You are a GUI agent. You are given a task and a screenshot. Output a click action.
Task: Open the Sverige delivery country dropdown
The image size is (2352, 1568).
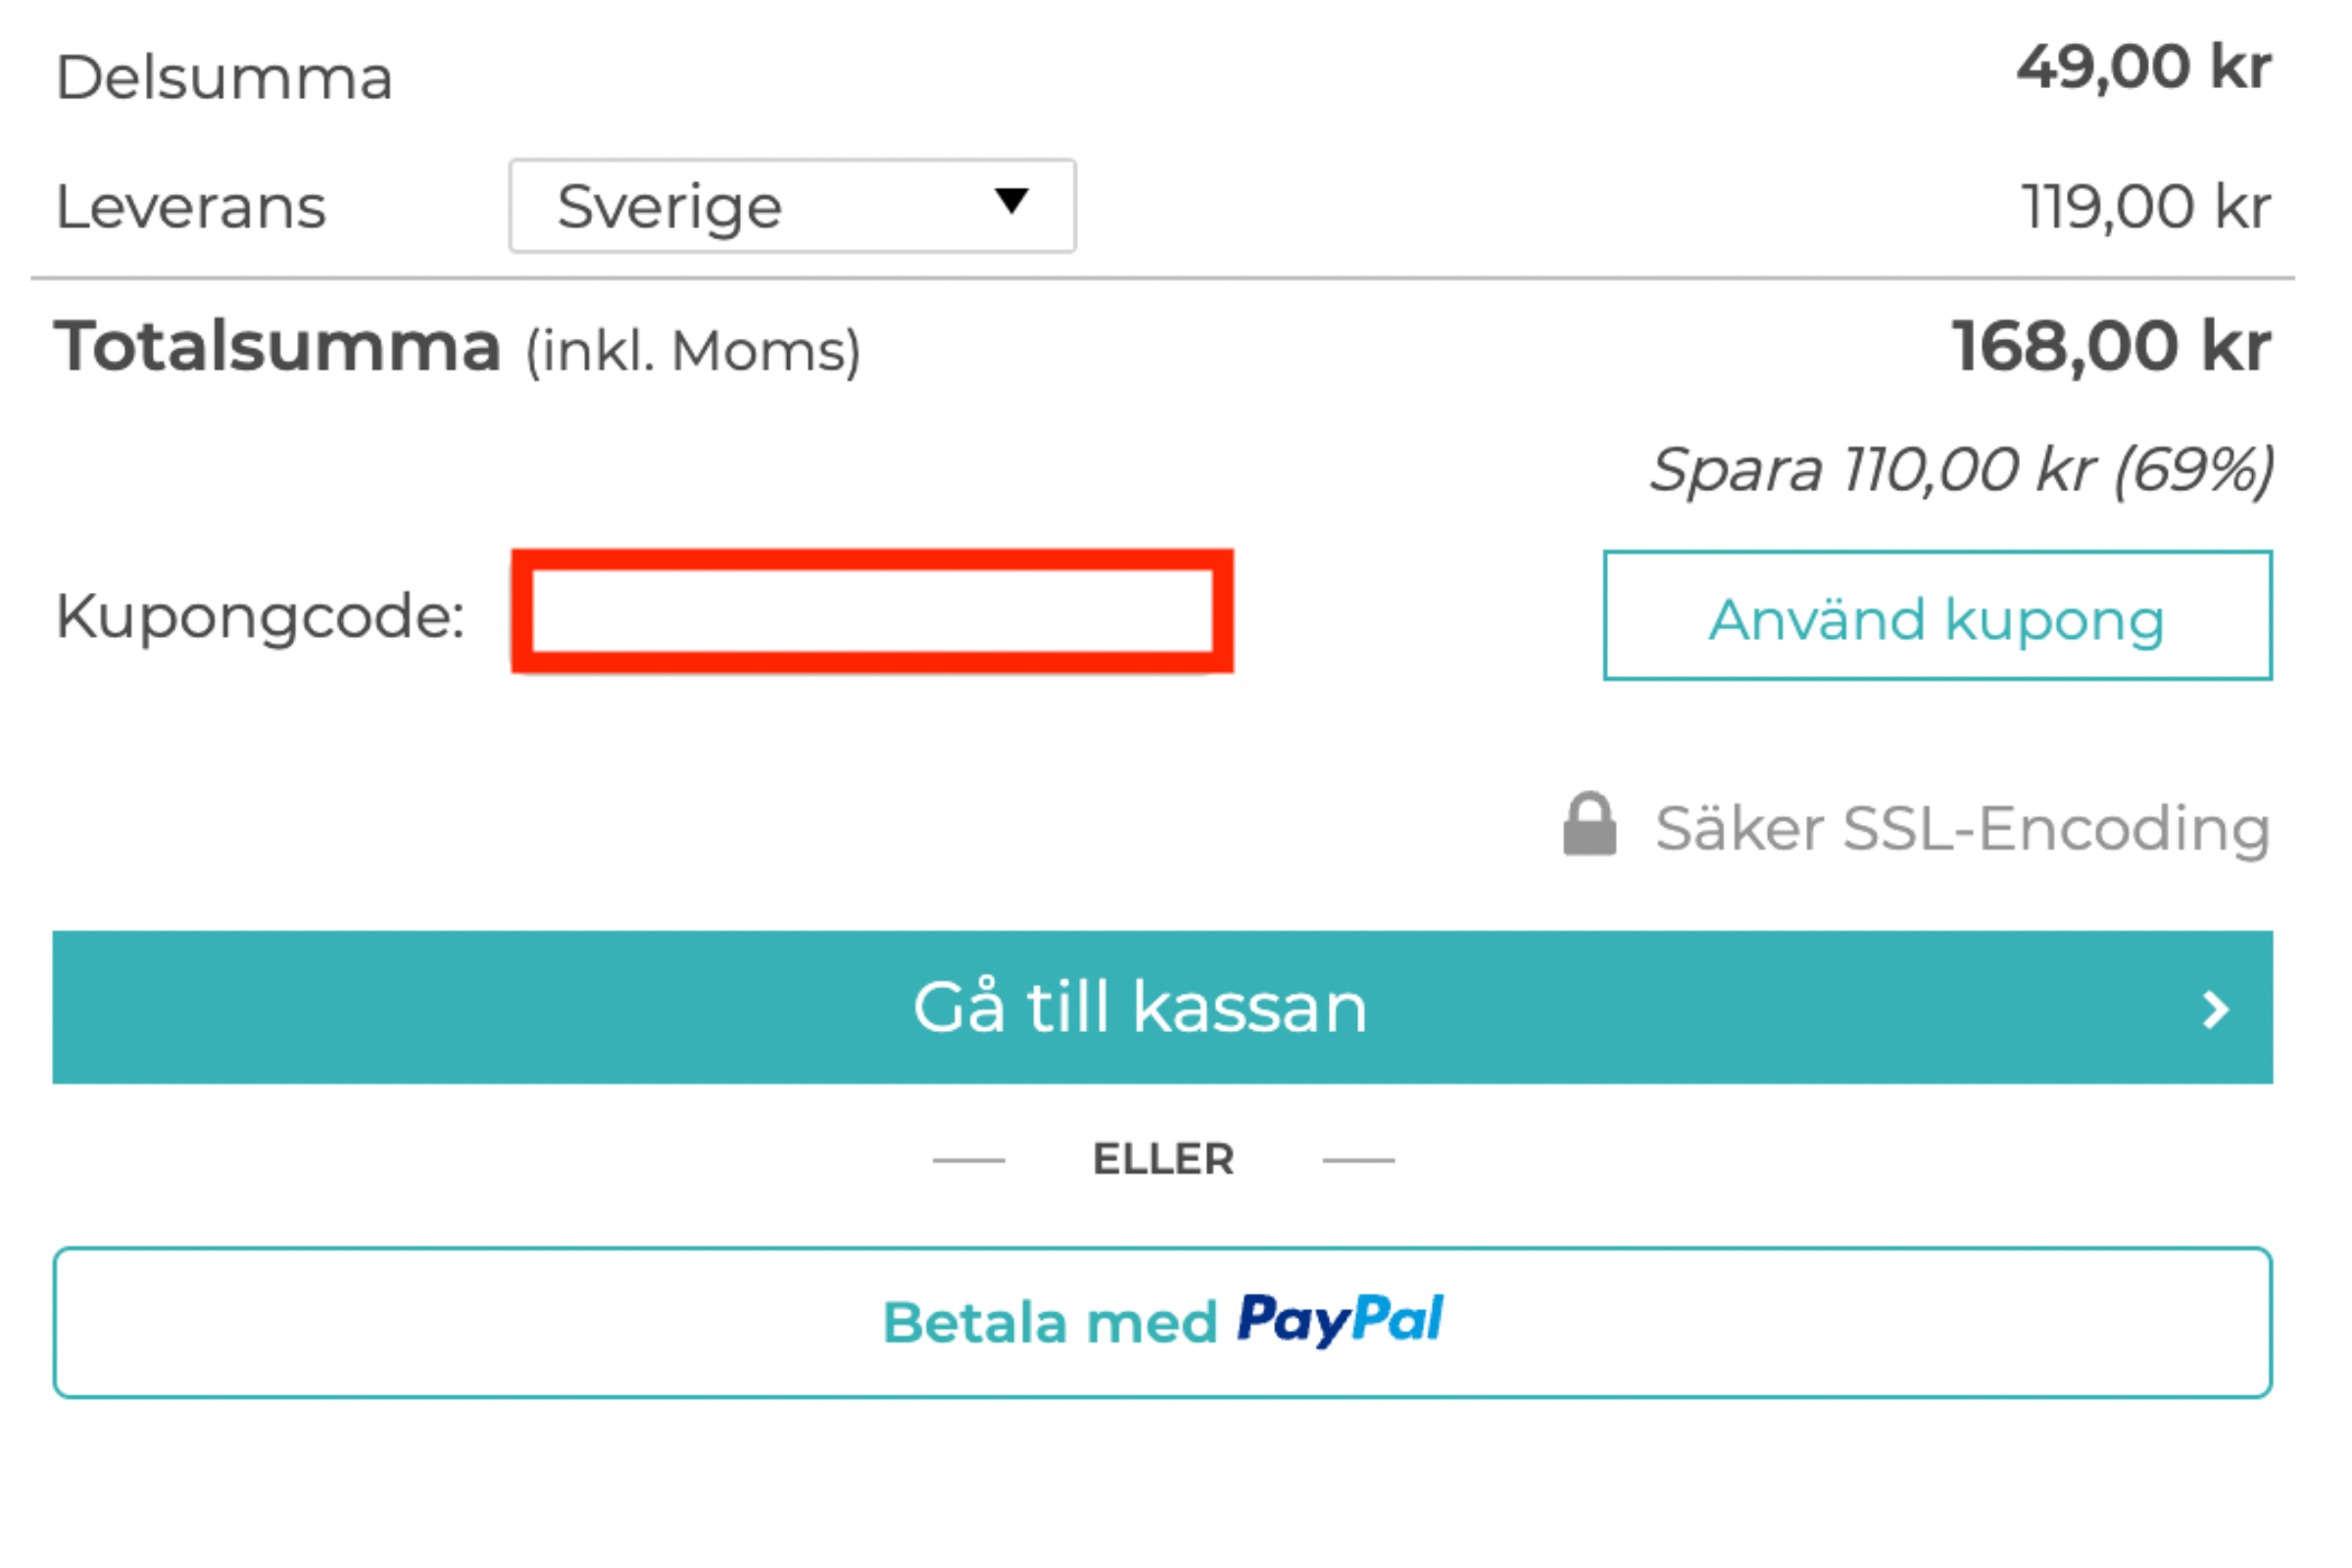(792, 206)
